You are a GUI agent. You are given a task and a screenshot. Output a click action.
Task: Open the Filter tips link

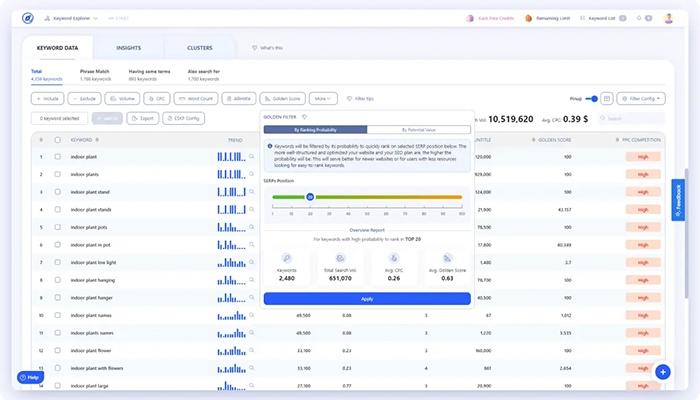(x=360, y=99)
